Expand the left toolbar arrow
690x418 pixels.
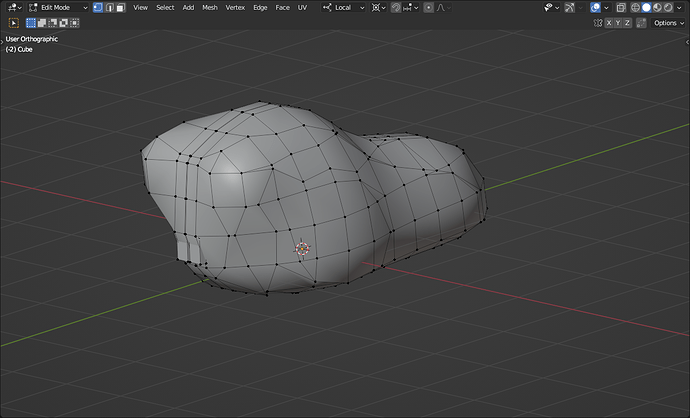(2, 42)
